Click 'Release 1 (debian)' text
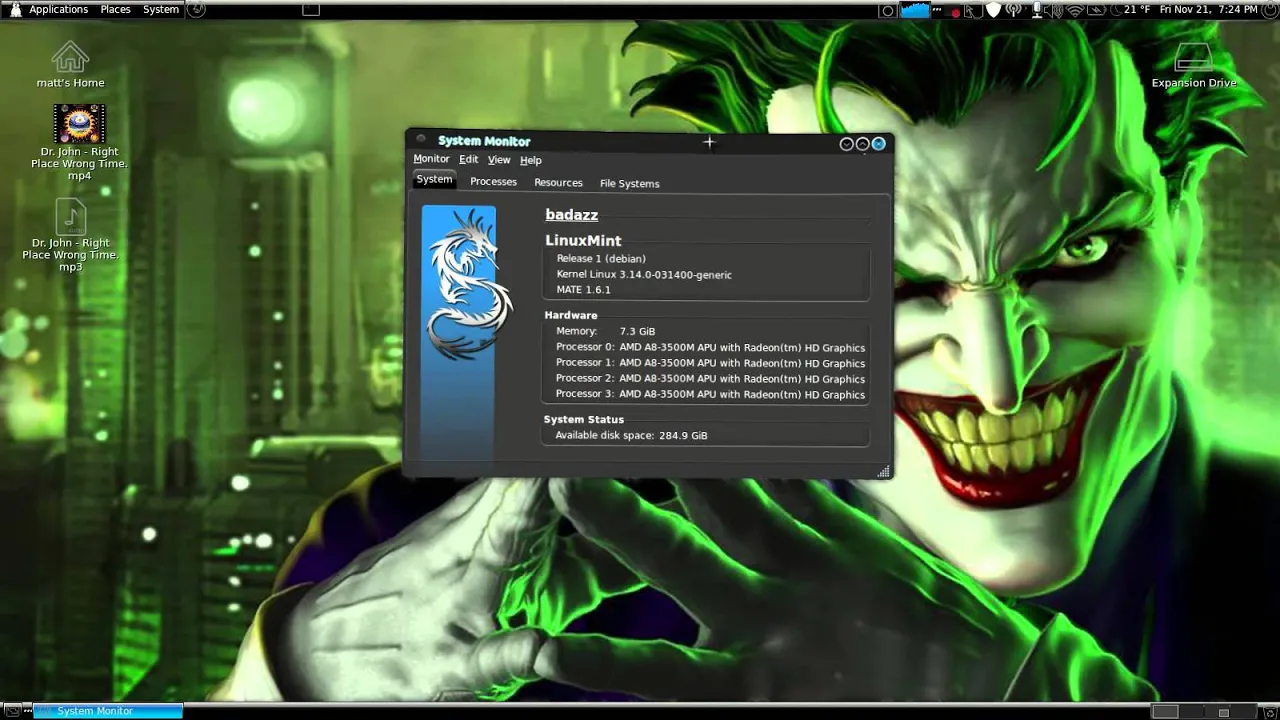 coord(601,258)
